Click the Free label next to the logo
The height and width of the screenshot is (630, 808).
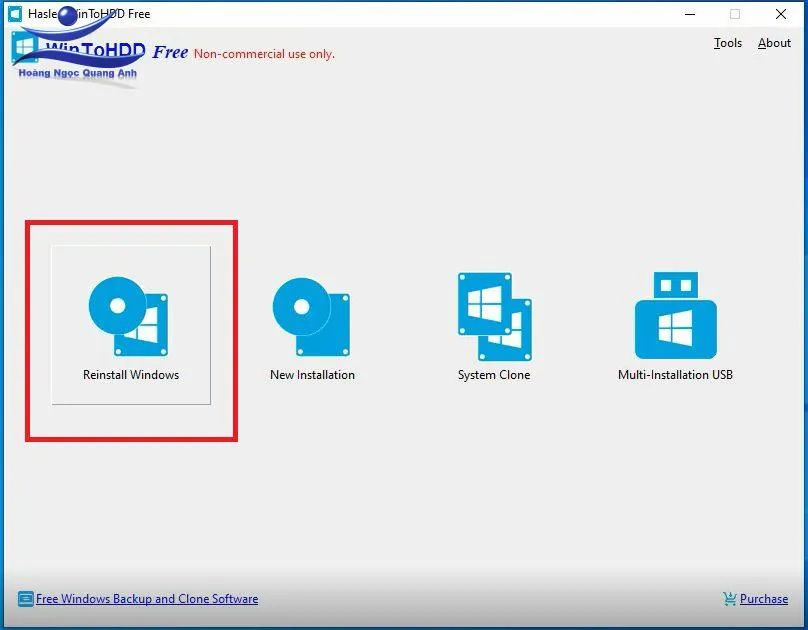pyautogui.click(x=170, y=52)
